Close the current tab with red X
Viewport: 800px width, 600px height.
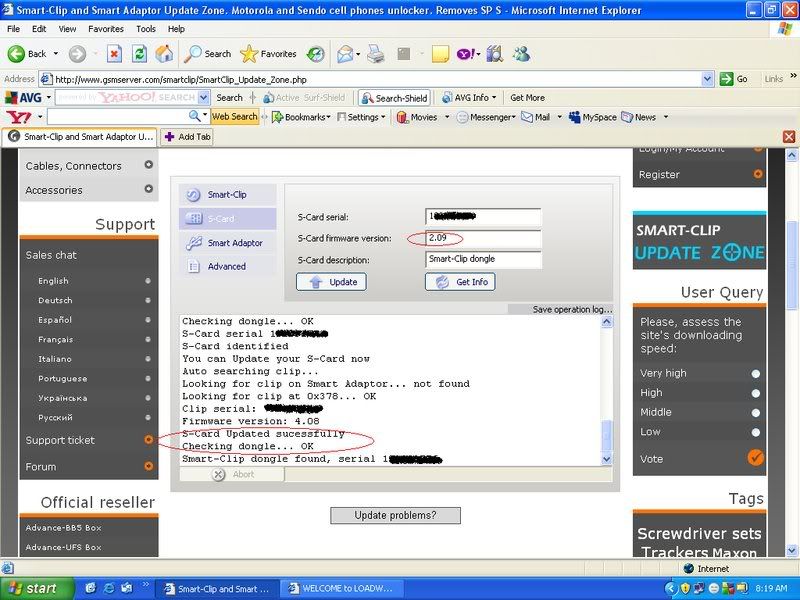pyautogui.click(x=789, y=137)
